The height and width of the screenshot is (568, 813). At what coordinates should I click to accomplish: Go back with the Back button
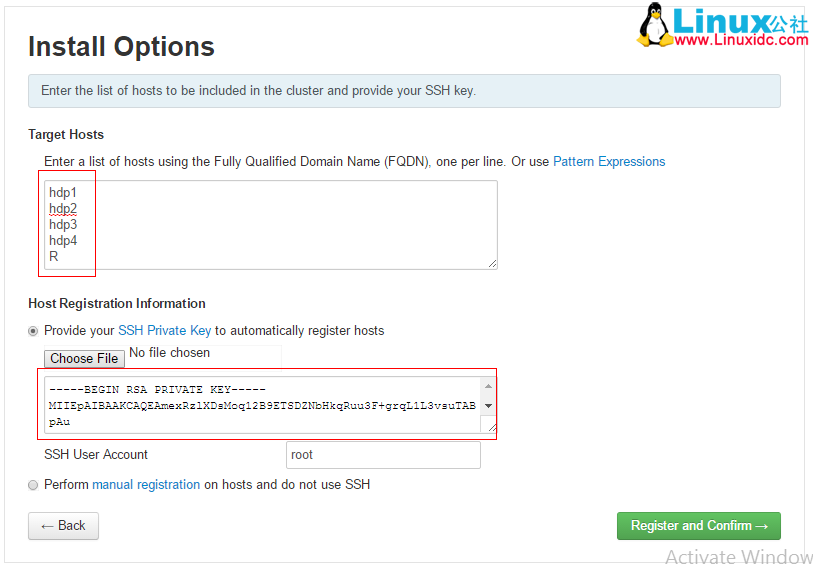tap(63, 526)
